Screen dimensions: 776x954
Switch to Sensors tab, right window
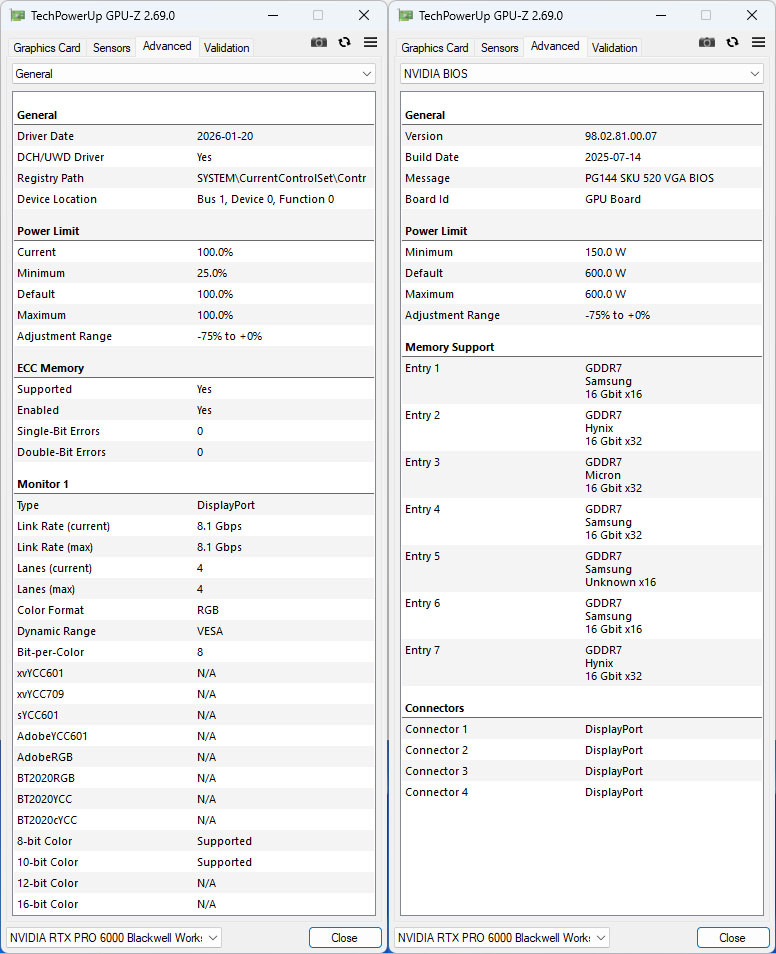[500, 47]
